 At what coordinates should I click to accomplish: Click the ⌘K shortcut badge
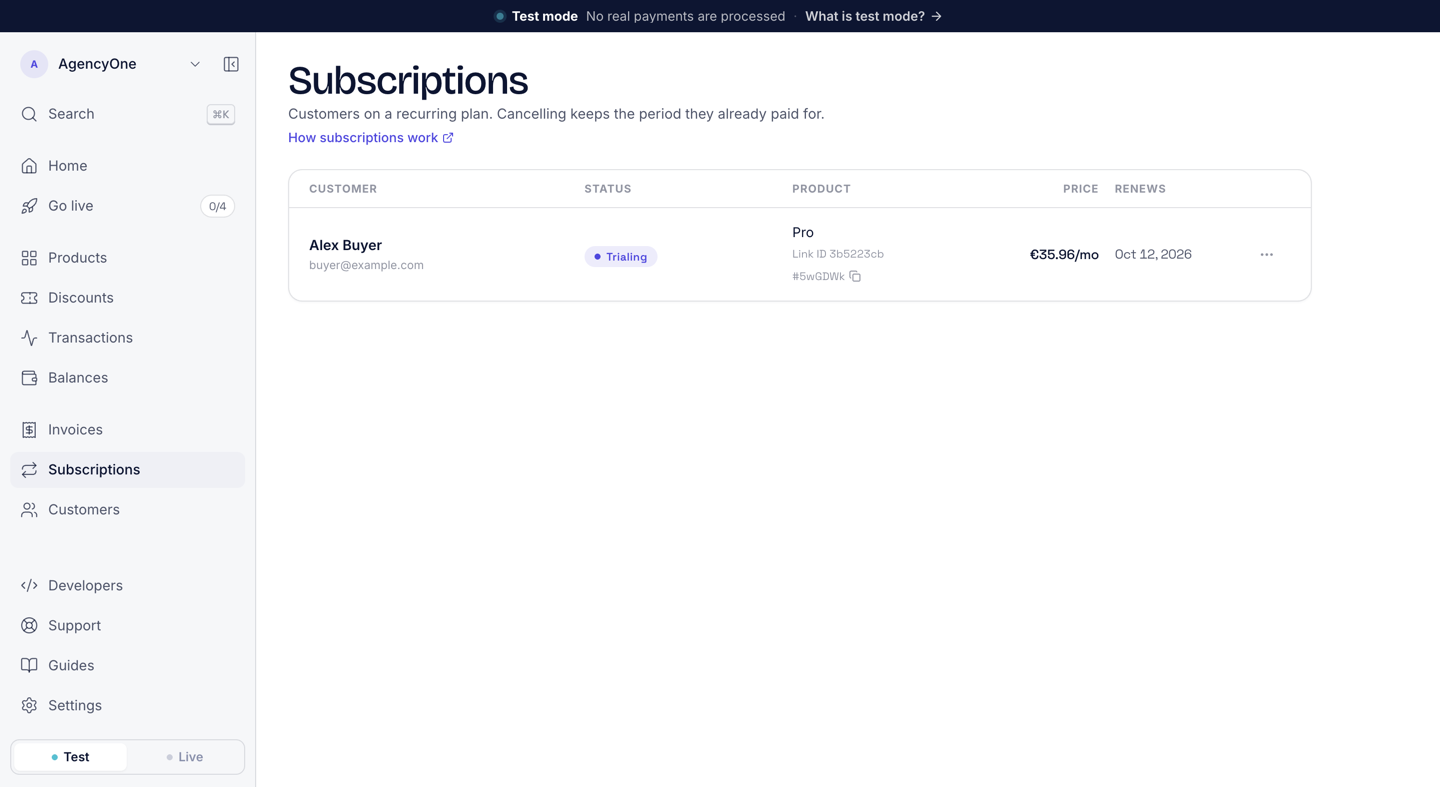tap(221, 114)
